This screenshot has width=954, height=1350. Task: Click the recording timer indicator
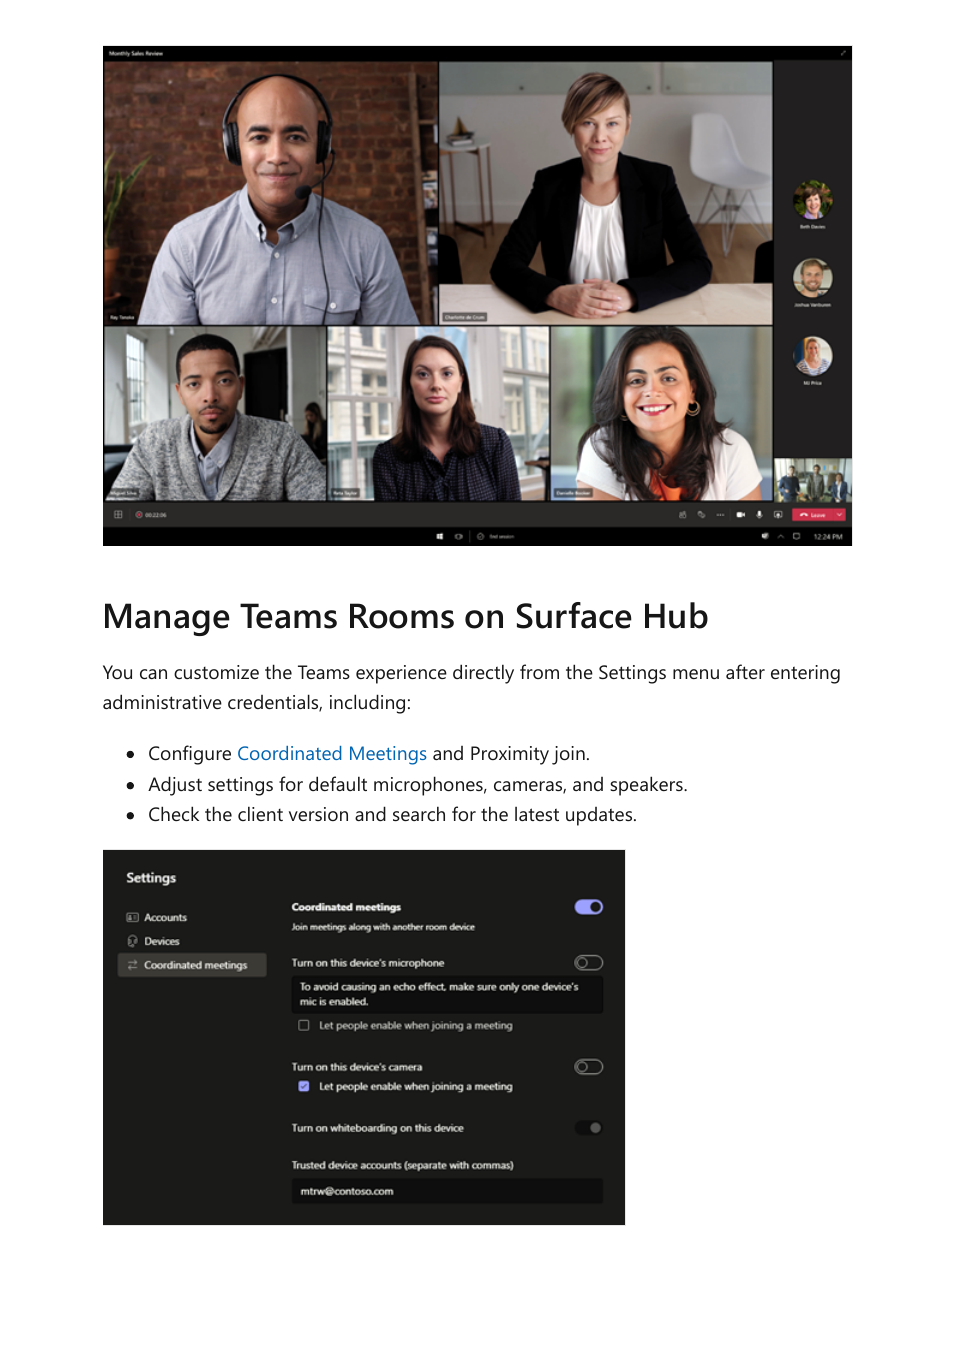click(x=151, y=515)
